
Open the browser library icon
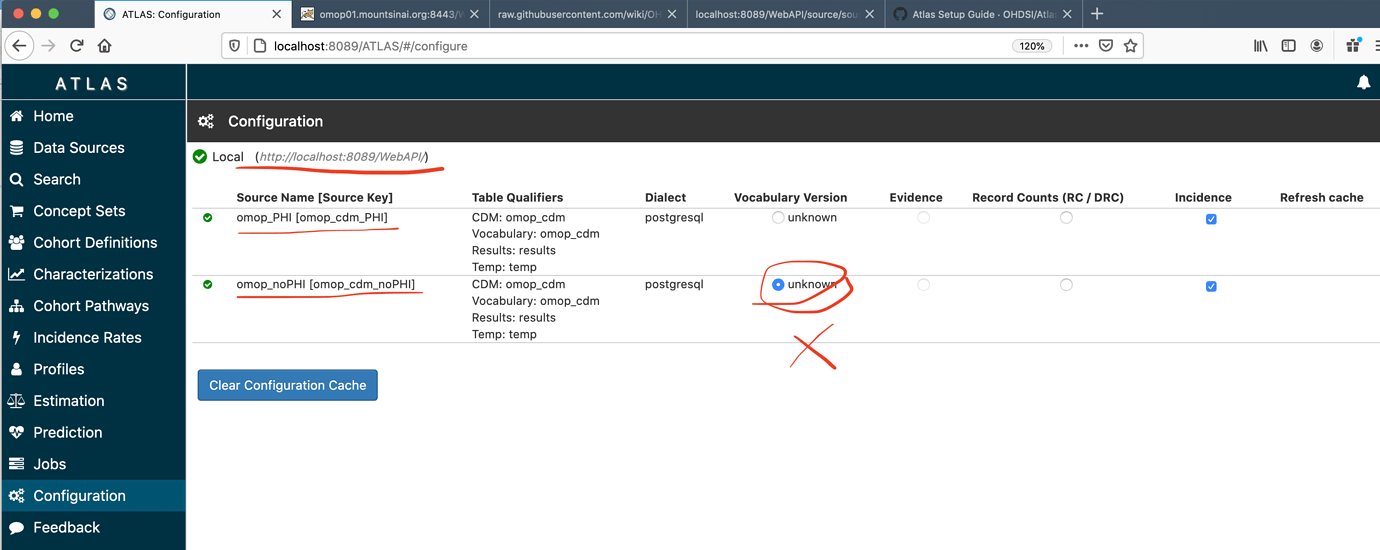1261,46
